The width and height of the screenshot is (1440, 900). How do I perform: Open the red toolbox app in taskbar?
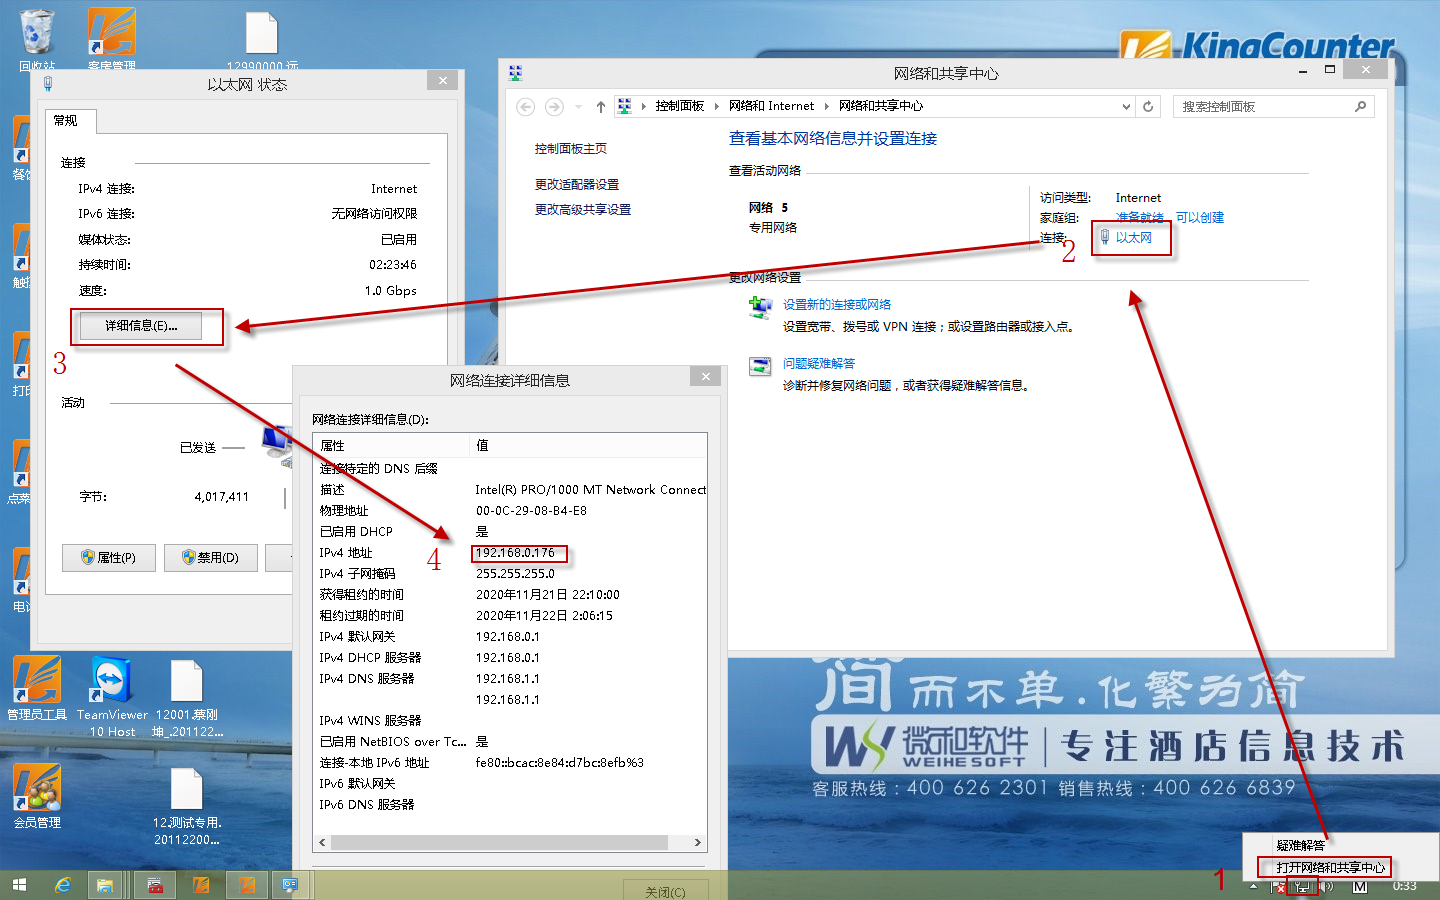155,885
